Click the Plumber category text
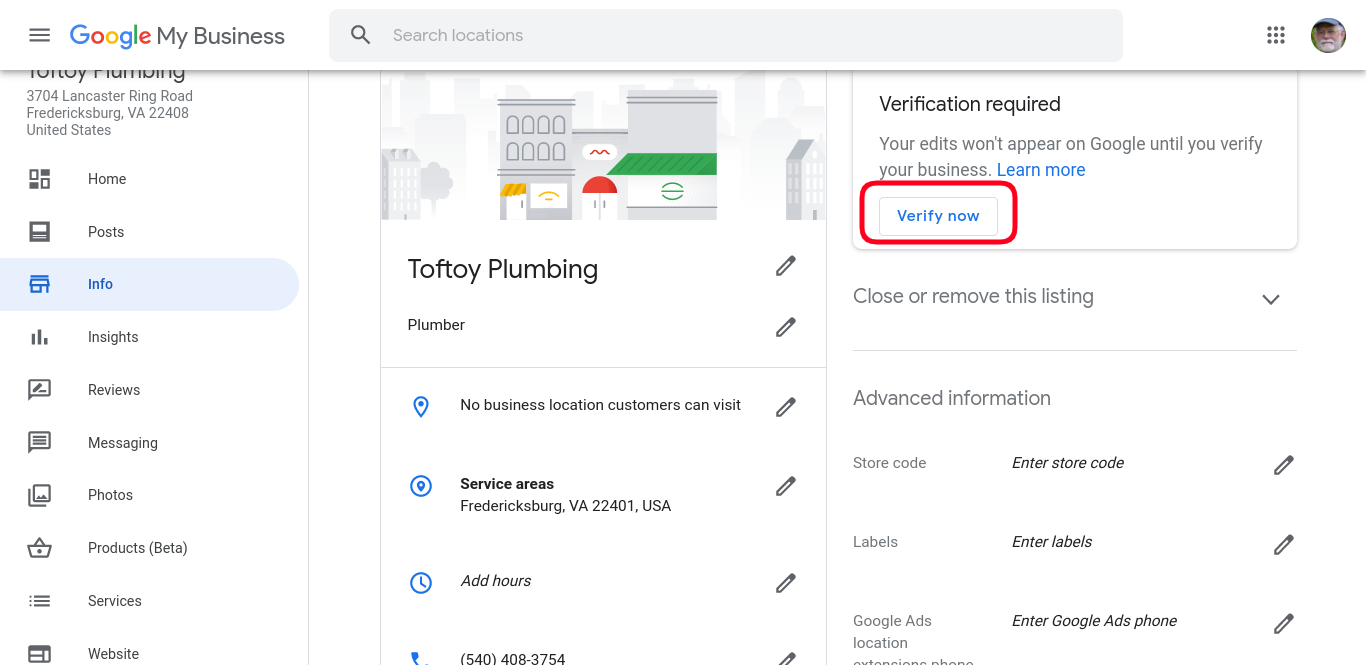The image size is (1366, 665). point(436,325)
